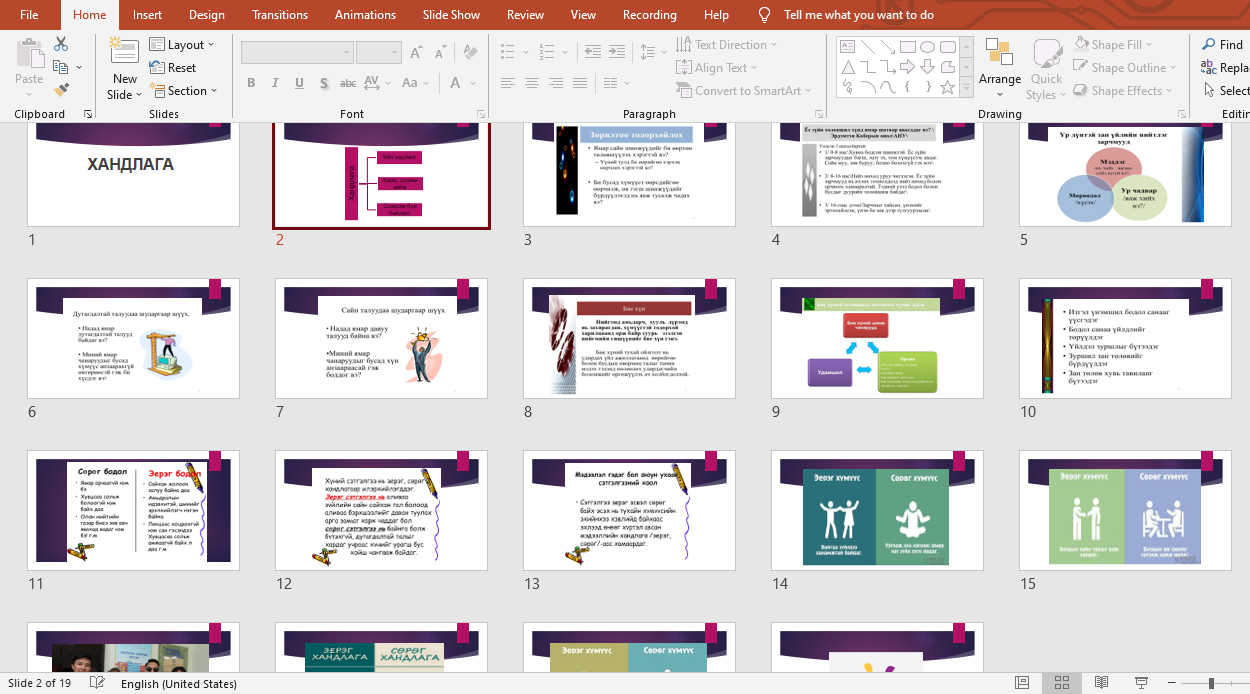The height and width of the screenshot is (694, 1250).
Task: Start Slide Show from status bar
Action: point(1141,683)
